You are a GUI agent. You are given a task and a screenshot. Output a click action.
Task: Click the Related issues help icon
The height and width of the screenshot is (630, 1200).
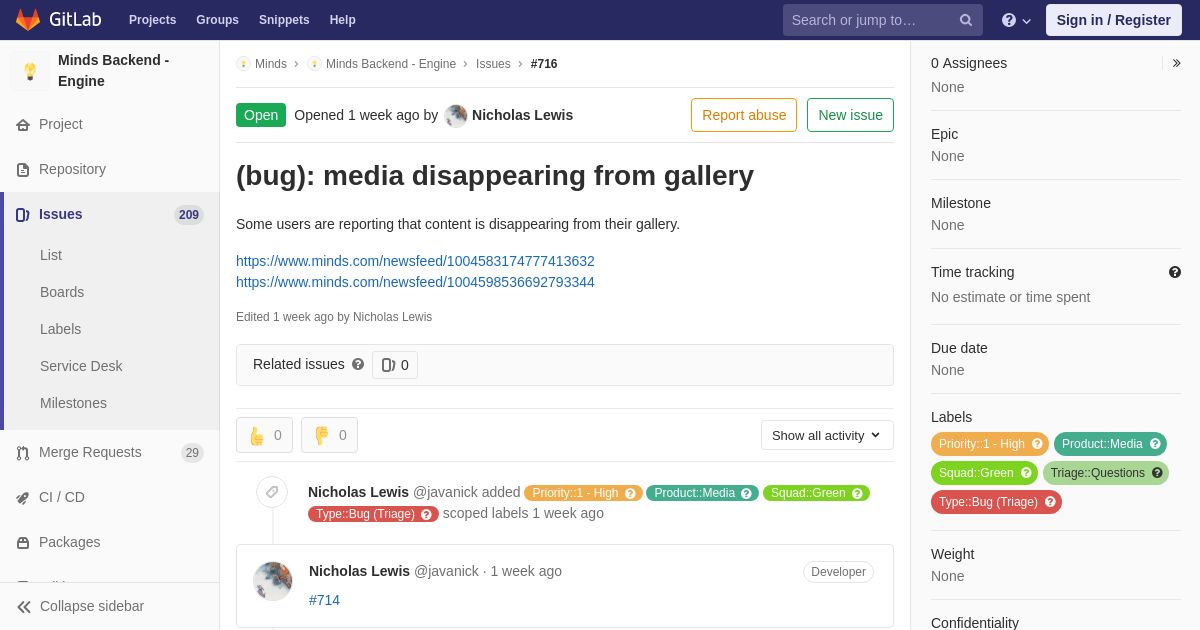click(358, 365)
